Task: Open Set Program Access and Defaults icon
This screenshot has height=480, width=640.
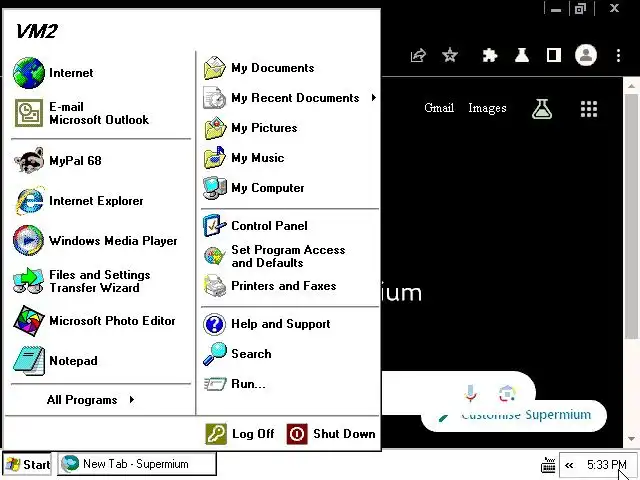Action: click(215, 256)
